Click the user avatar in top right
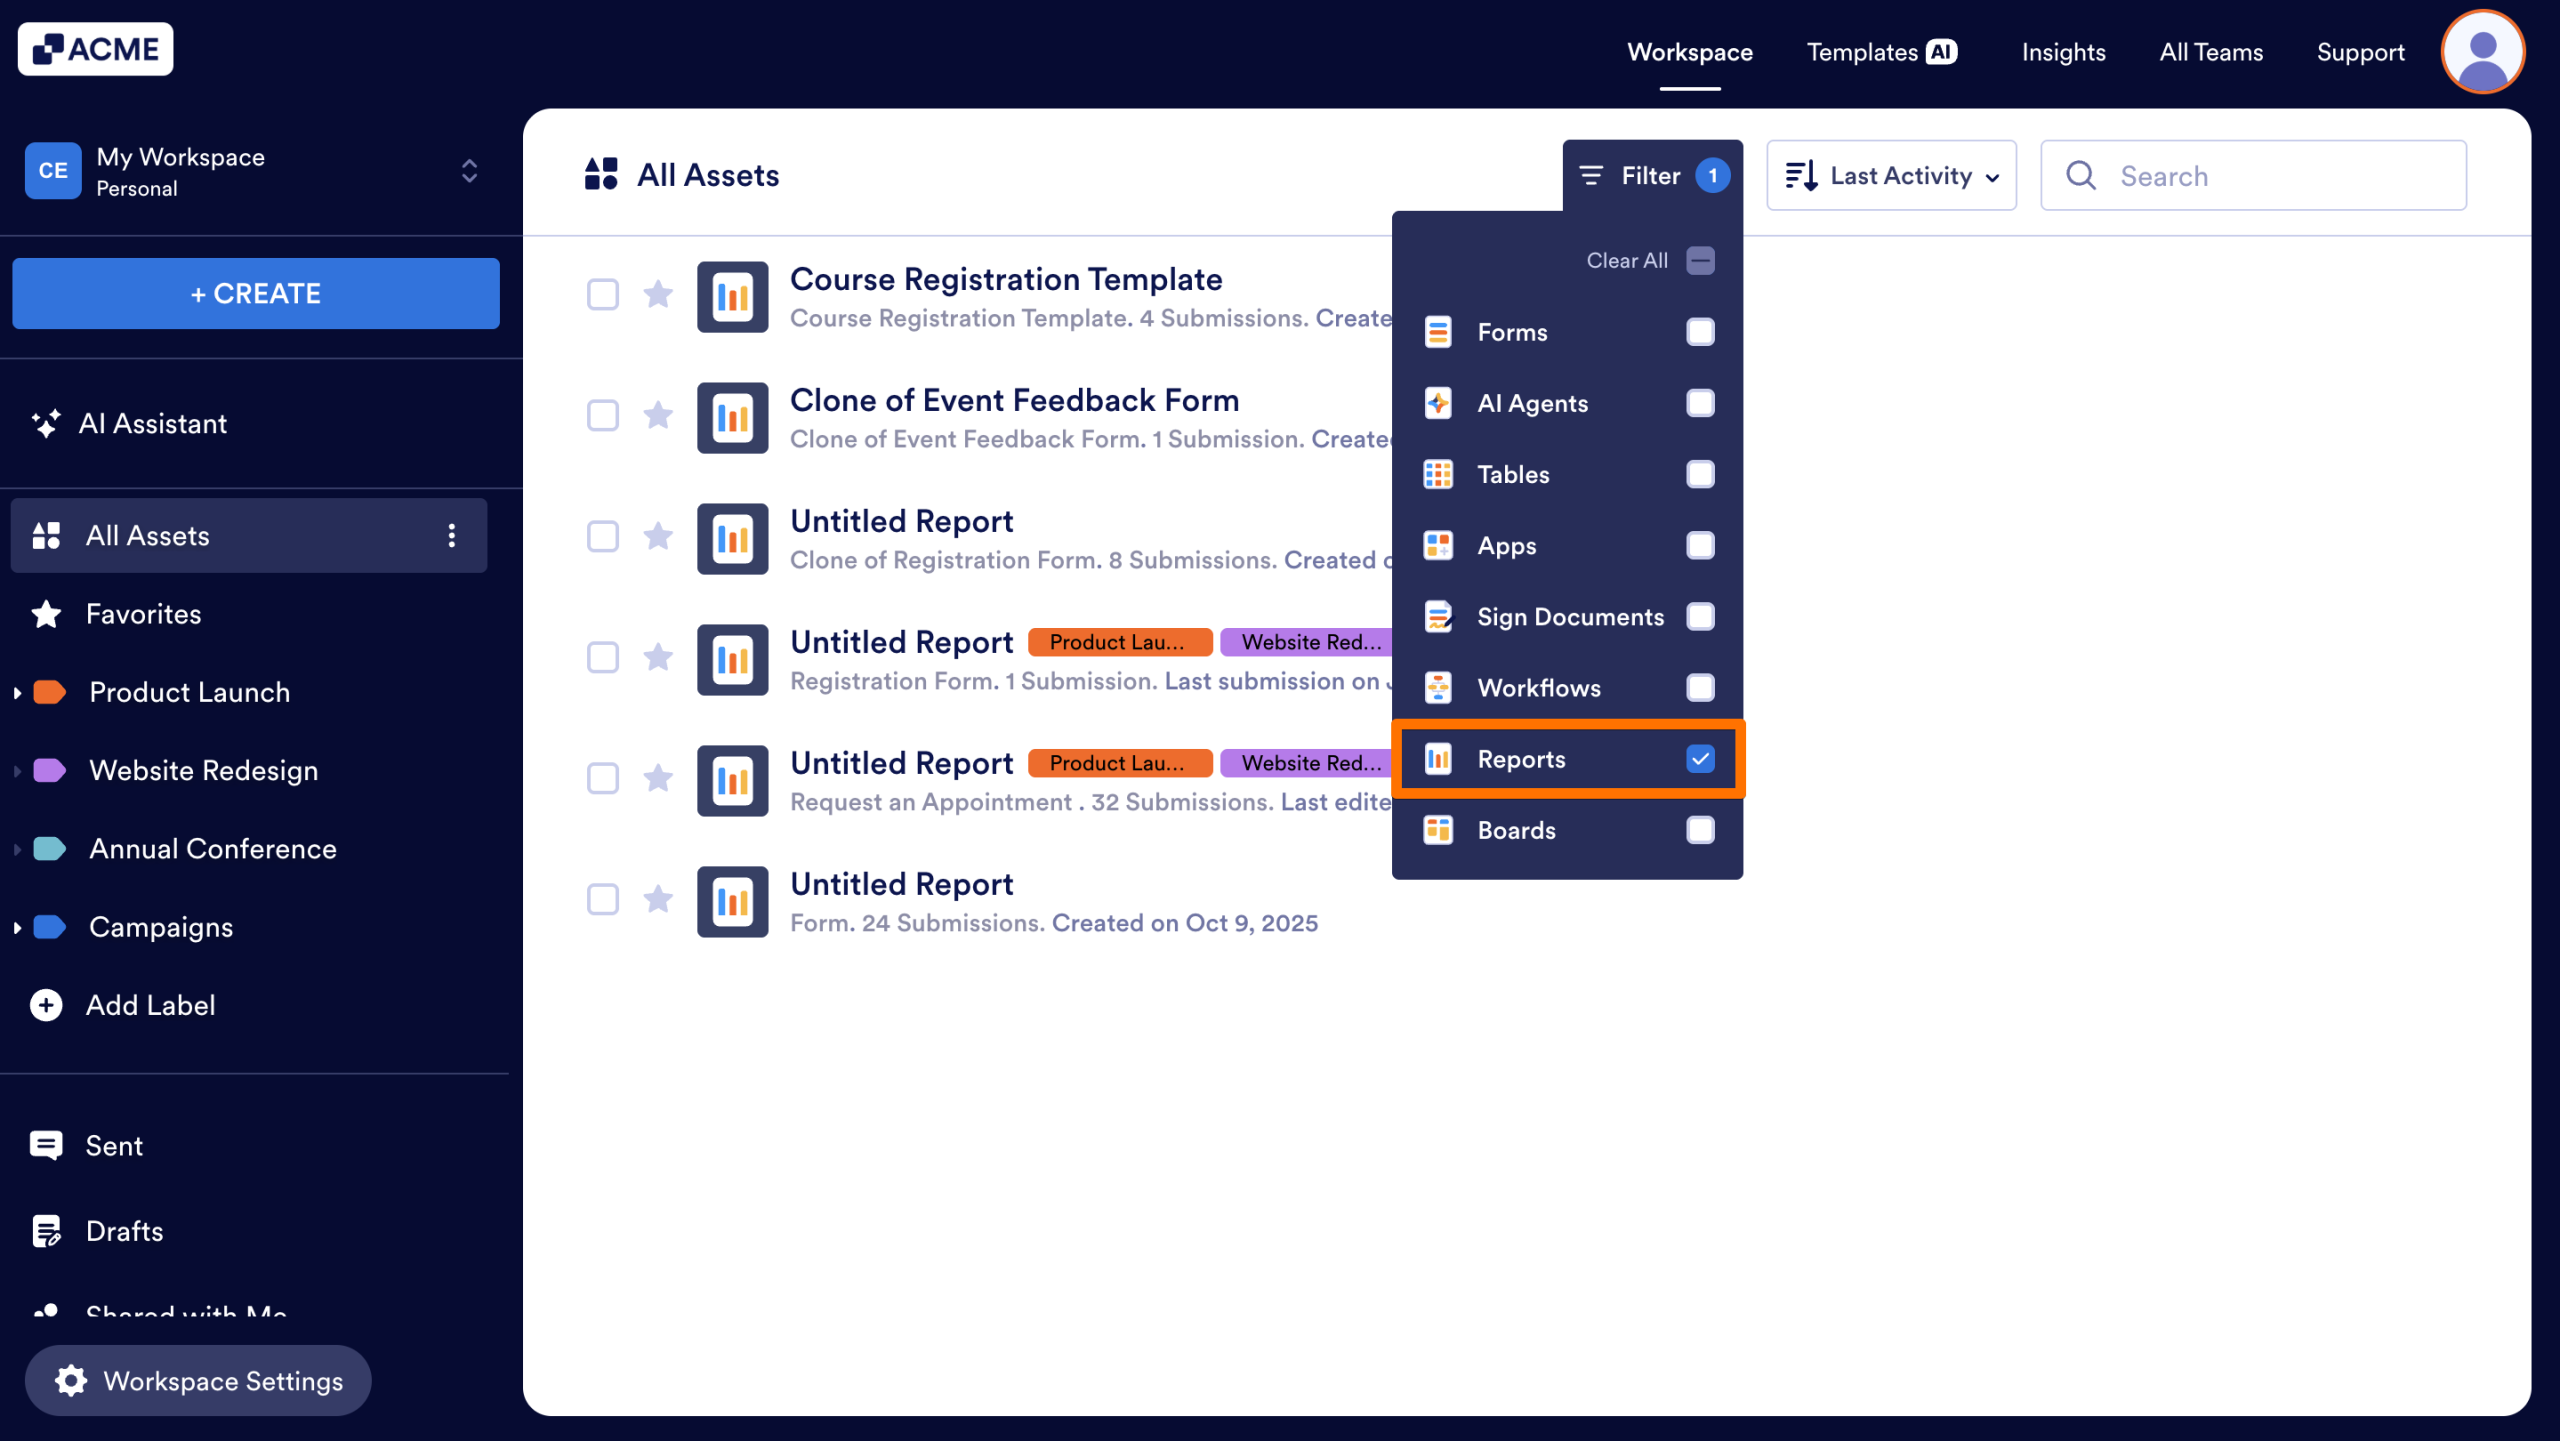The image size is (2560, 1441). click(2483, 51)
